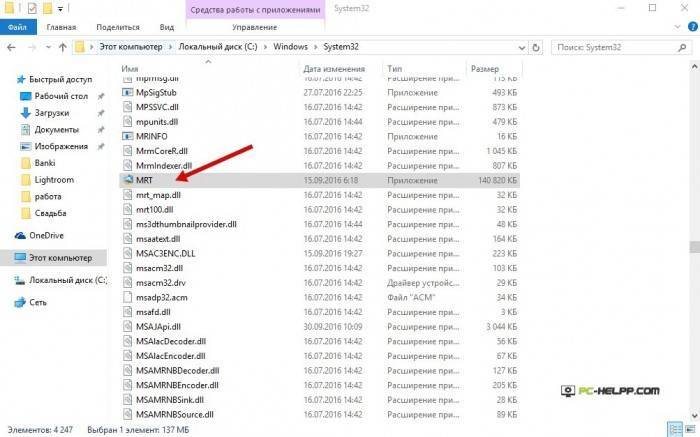
Task: Switch to Details view layout icon
Action: 675,429
